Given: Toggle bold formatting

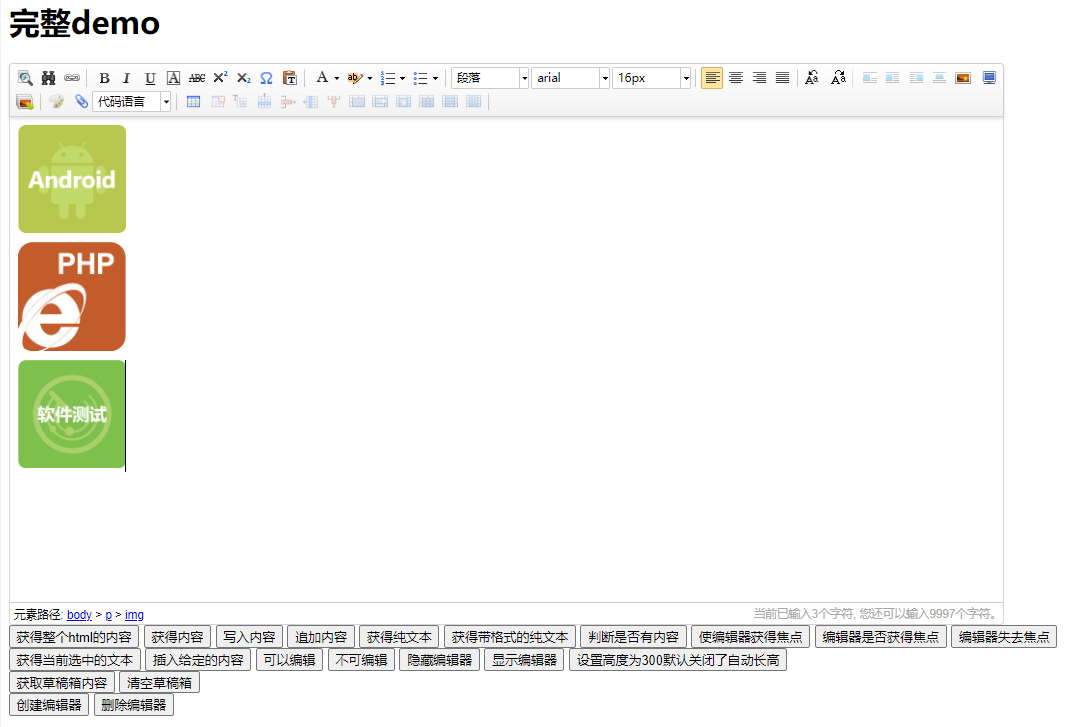Looking at the screenshot, I should click(104, 78).
